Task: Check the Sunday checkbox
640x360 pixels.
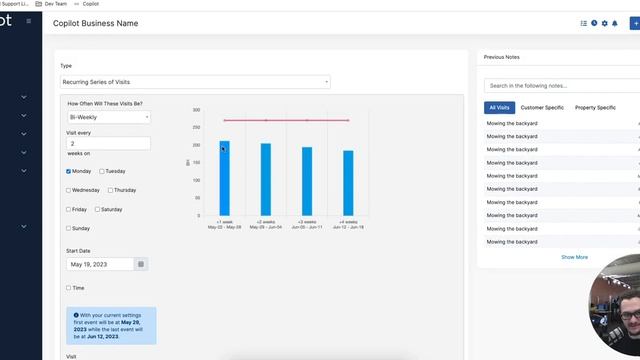Action: [x=69, y=228]
